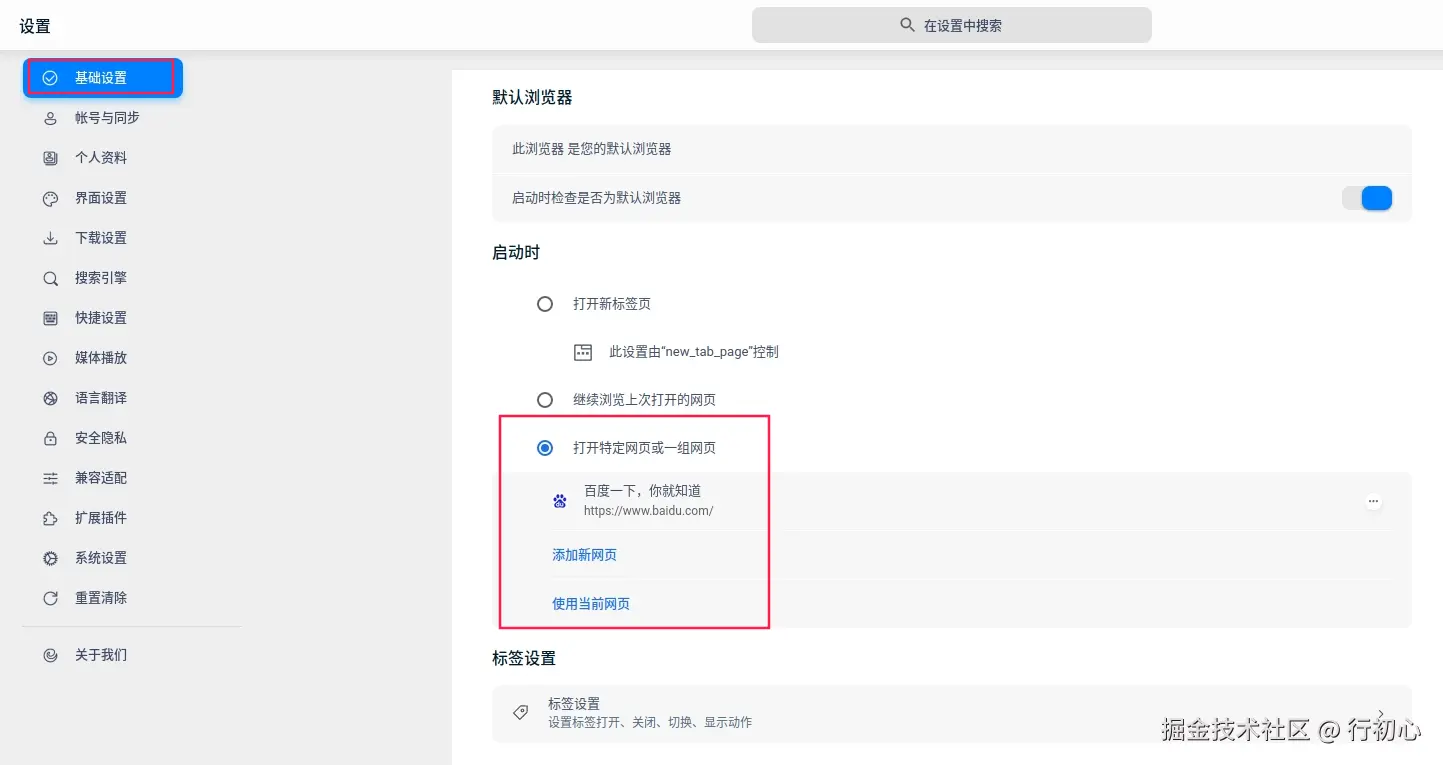
Task: Click the Baidu paw favicon in startup list
Action: [x=559, y=500]
